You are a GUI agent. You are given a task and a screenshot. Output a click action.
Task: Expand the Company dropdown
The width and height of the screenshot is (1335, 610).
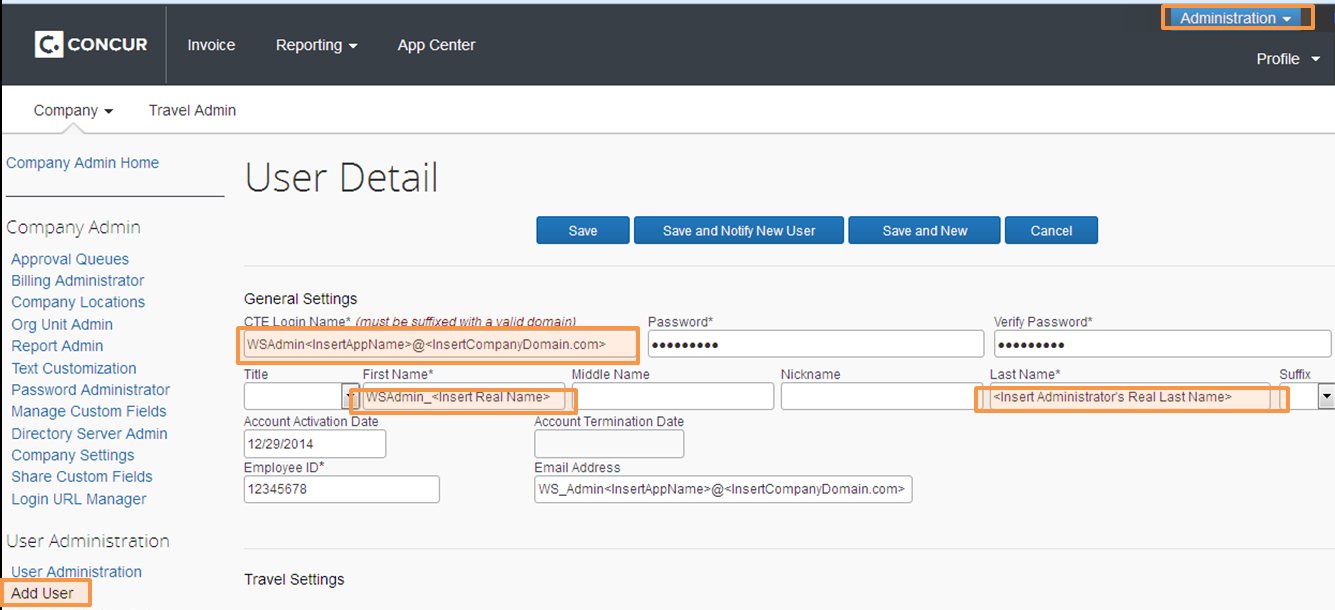point(73,110)
